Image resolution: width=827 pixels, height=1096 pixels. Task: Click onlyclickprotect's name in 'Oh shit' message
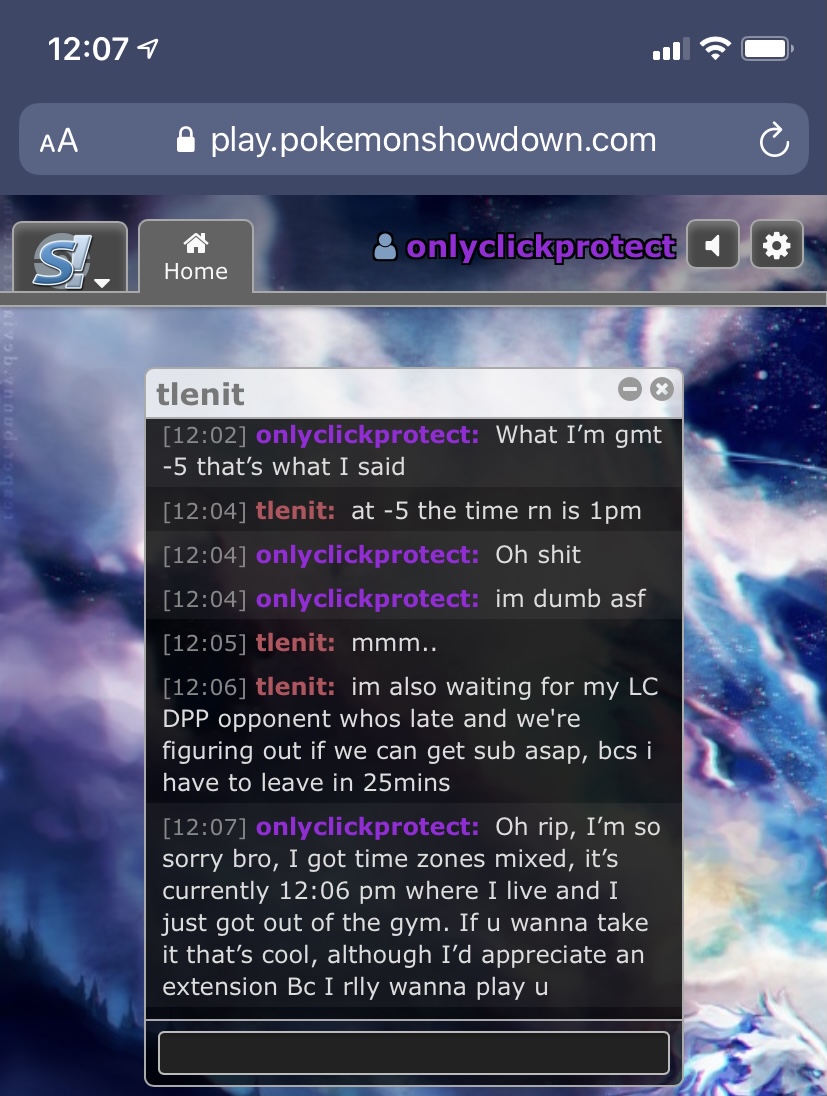[x=367, y=555]
